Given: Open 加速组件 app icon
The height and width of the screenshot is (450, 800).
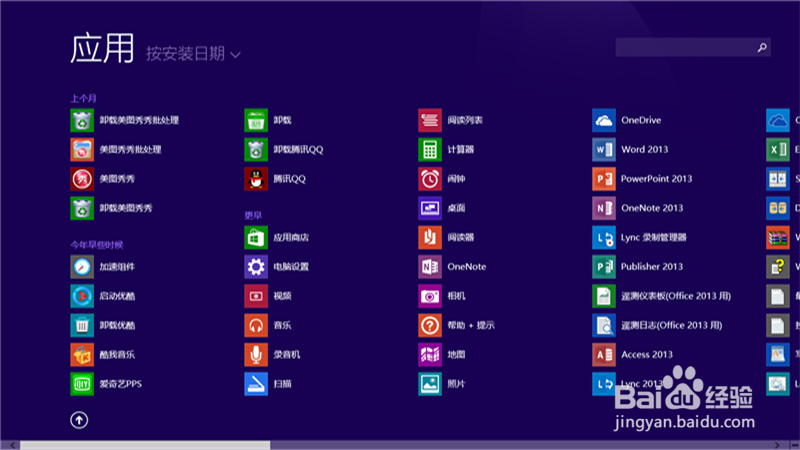Looking at the screenshot, I should click(x=82, y=267).
